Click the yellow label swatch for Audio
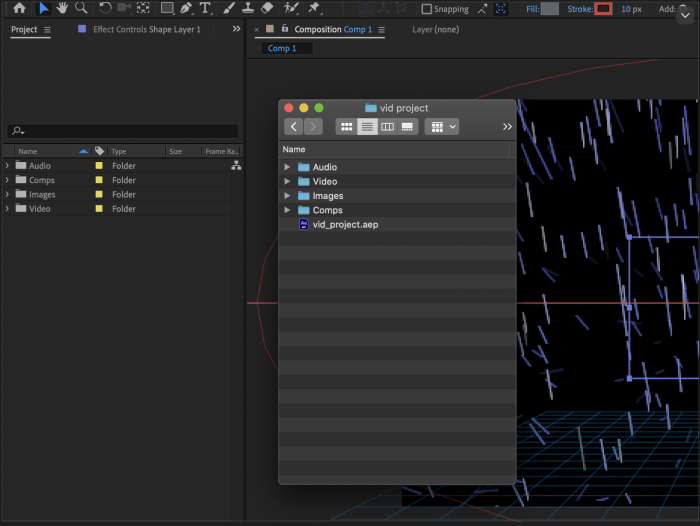 [x=99, y=166]
